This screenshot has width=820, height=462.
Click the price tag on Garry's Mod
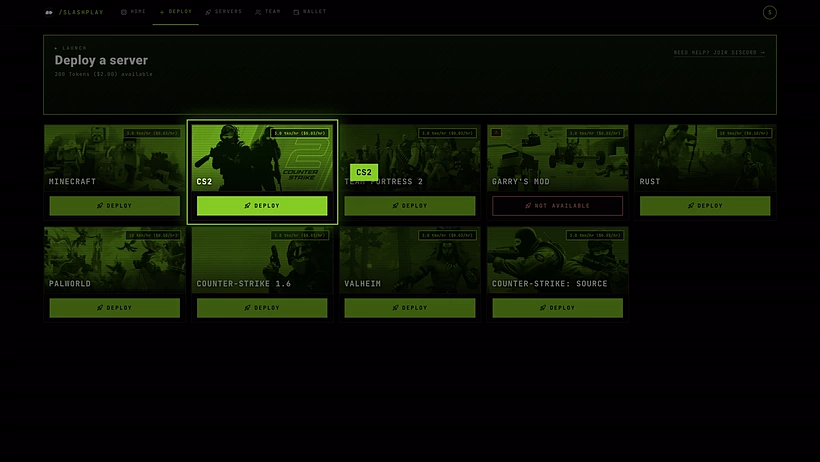click(x=595, y=133)
